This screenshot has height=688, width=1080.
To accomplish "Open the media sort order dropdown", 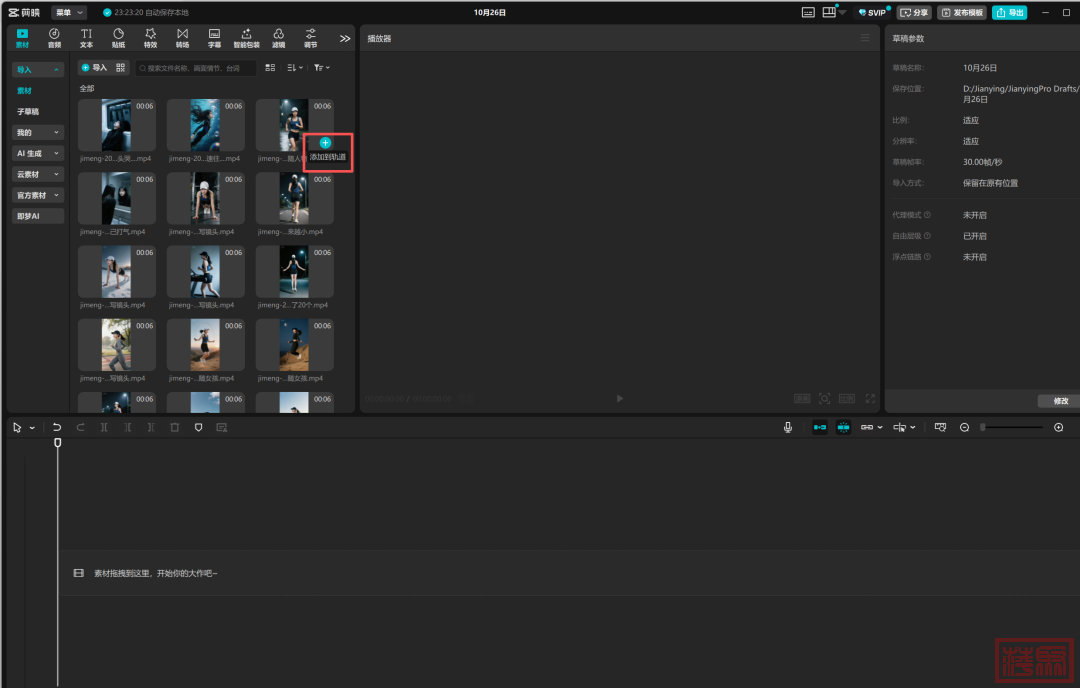I will 295,68.
